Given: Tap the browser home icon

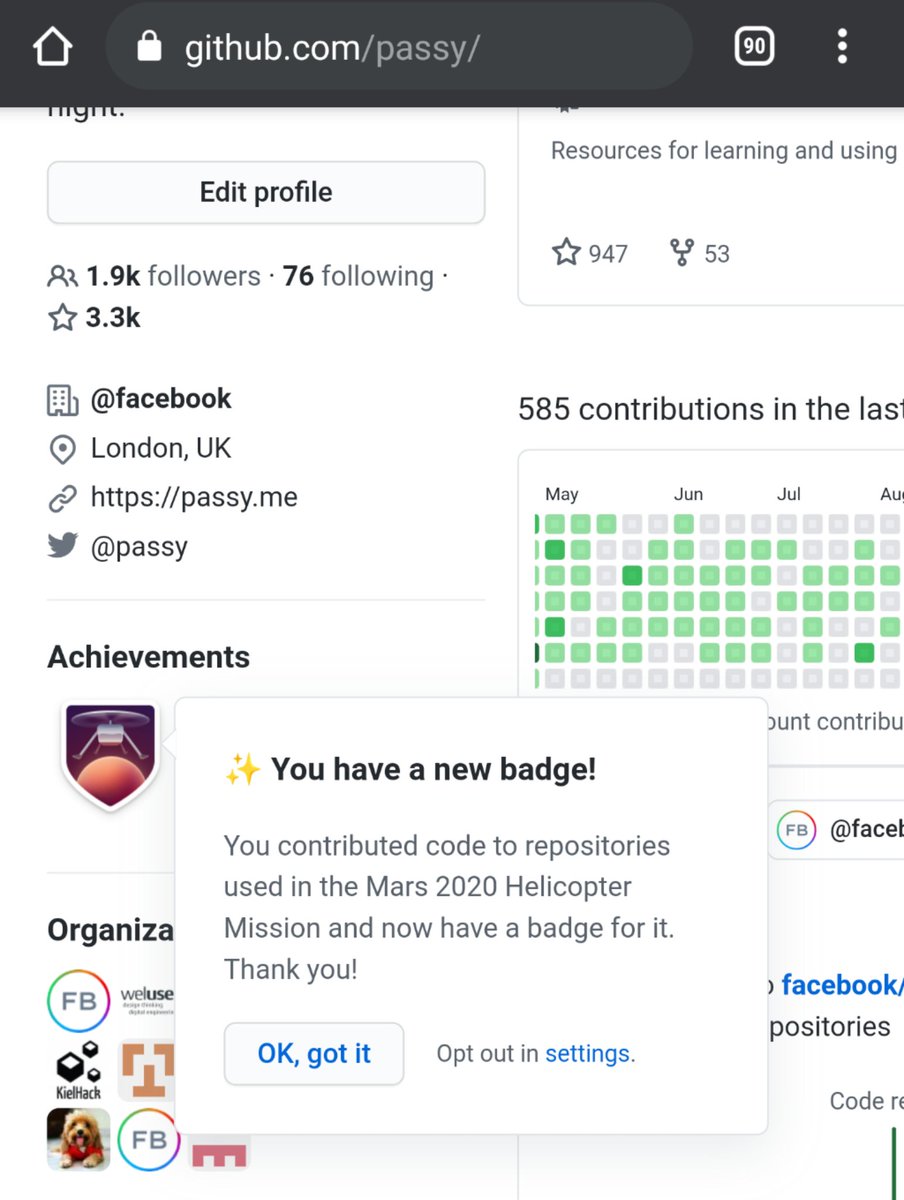Looking at the screenshot, I should 53,47.
